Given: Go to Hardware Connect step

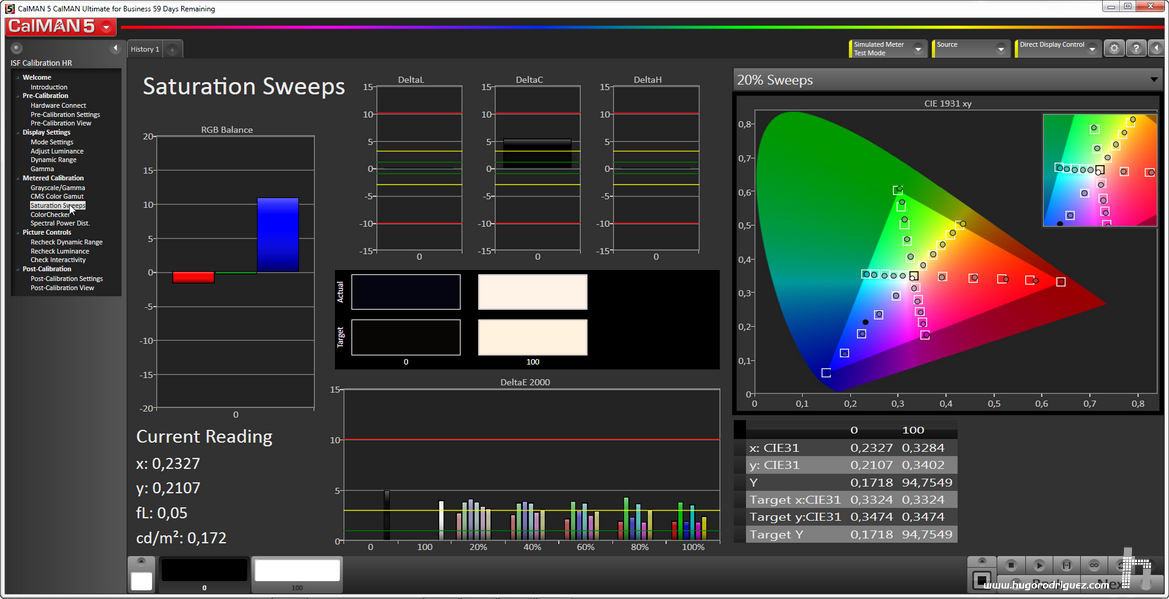Looking at the screenshot, I should click(x=58, y=105).
